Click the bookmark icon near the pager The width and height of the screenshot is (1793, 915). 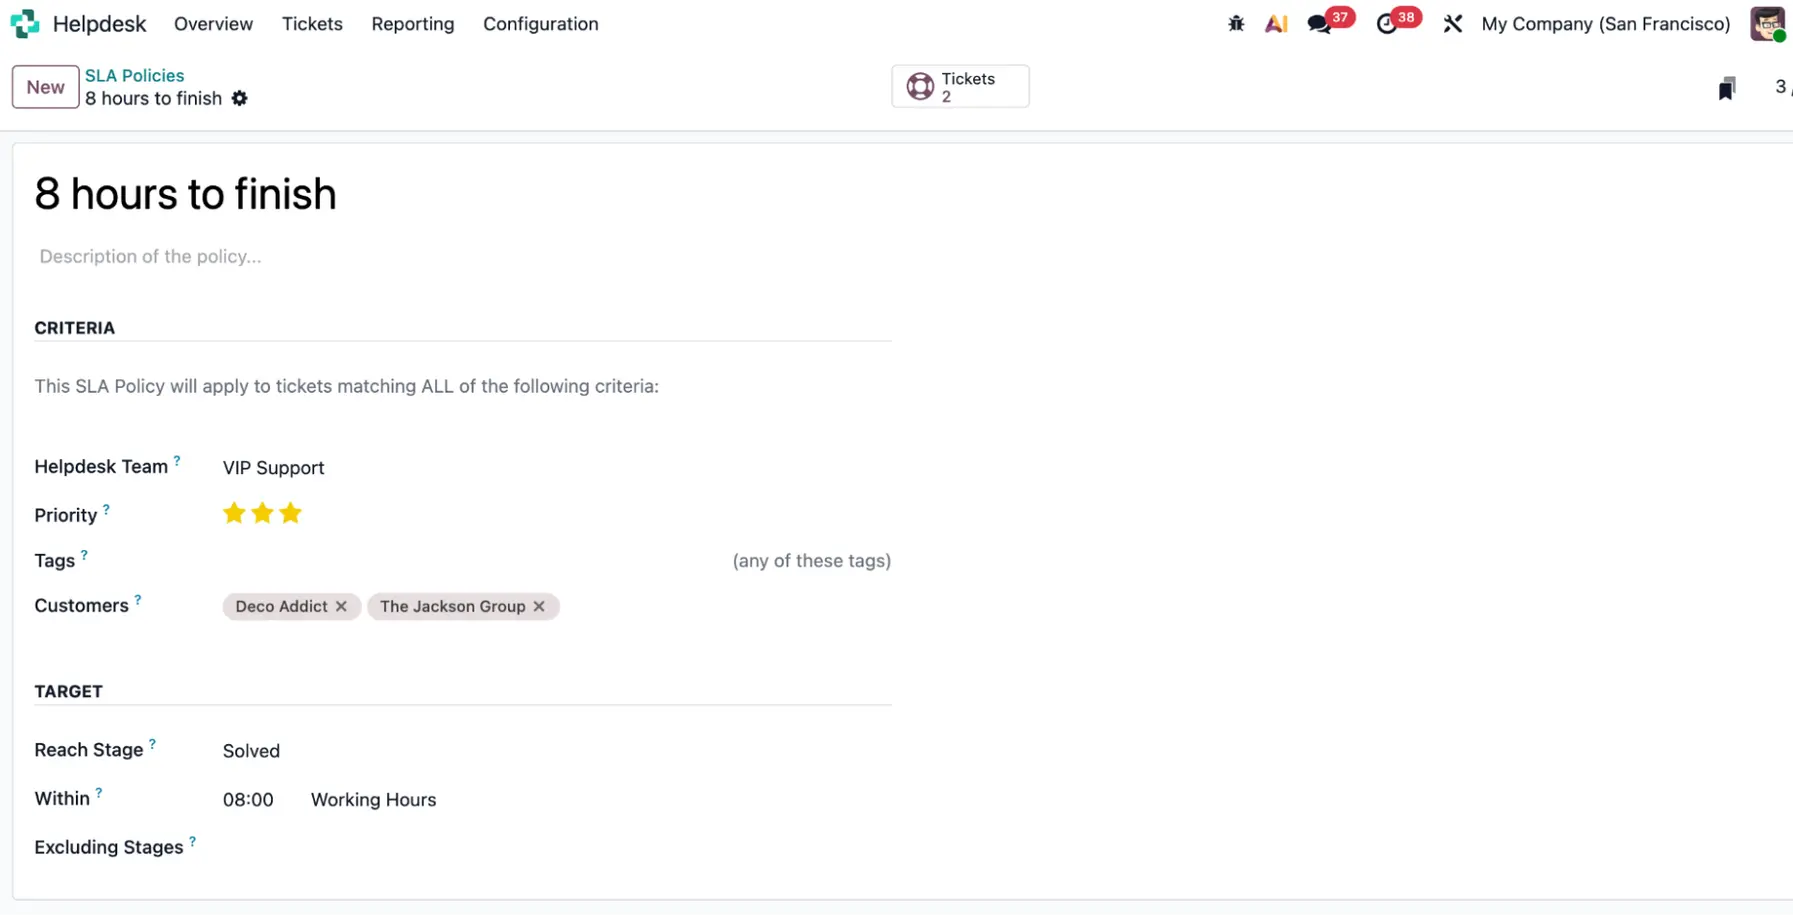pyautogui.click(x=1726, y=88)
